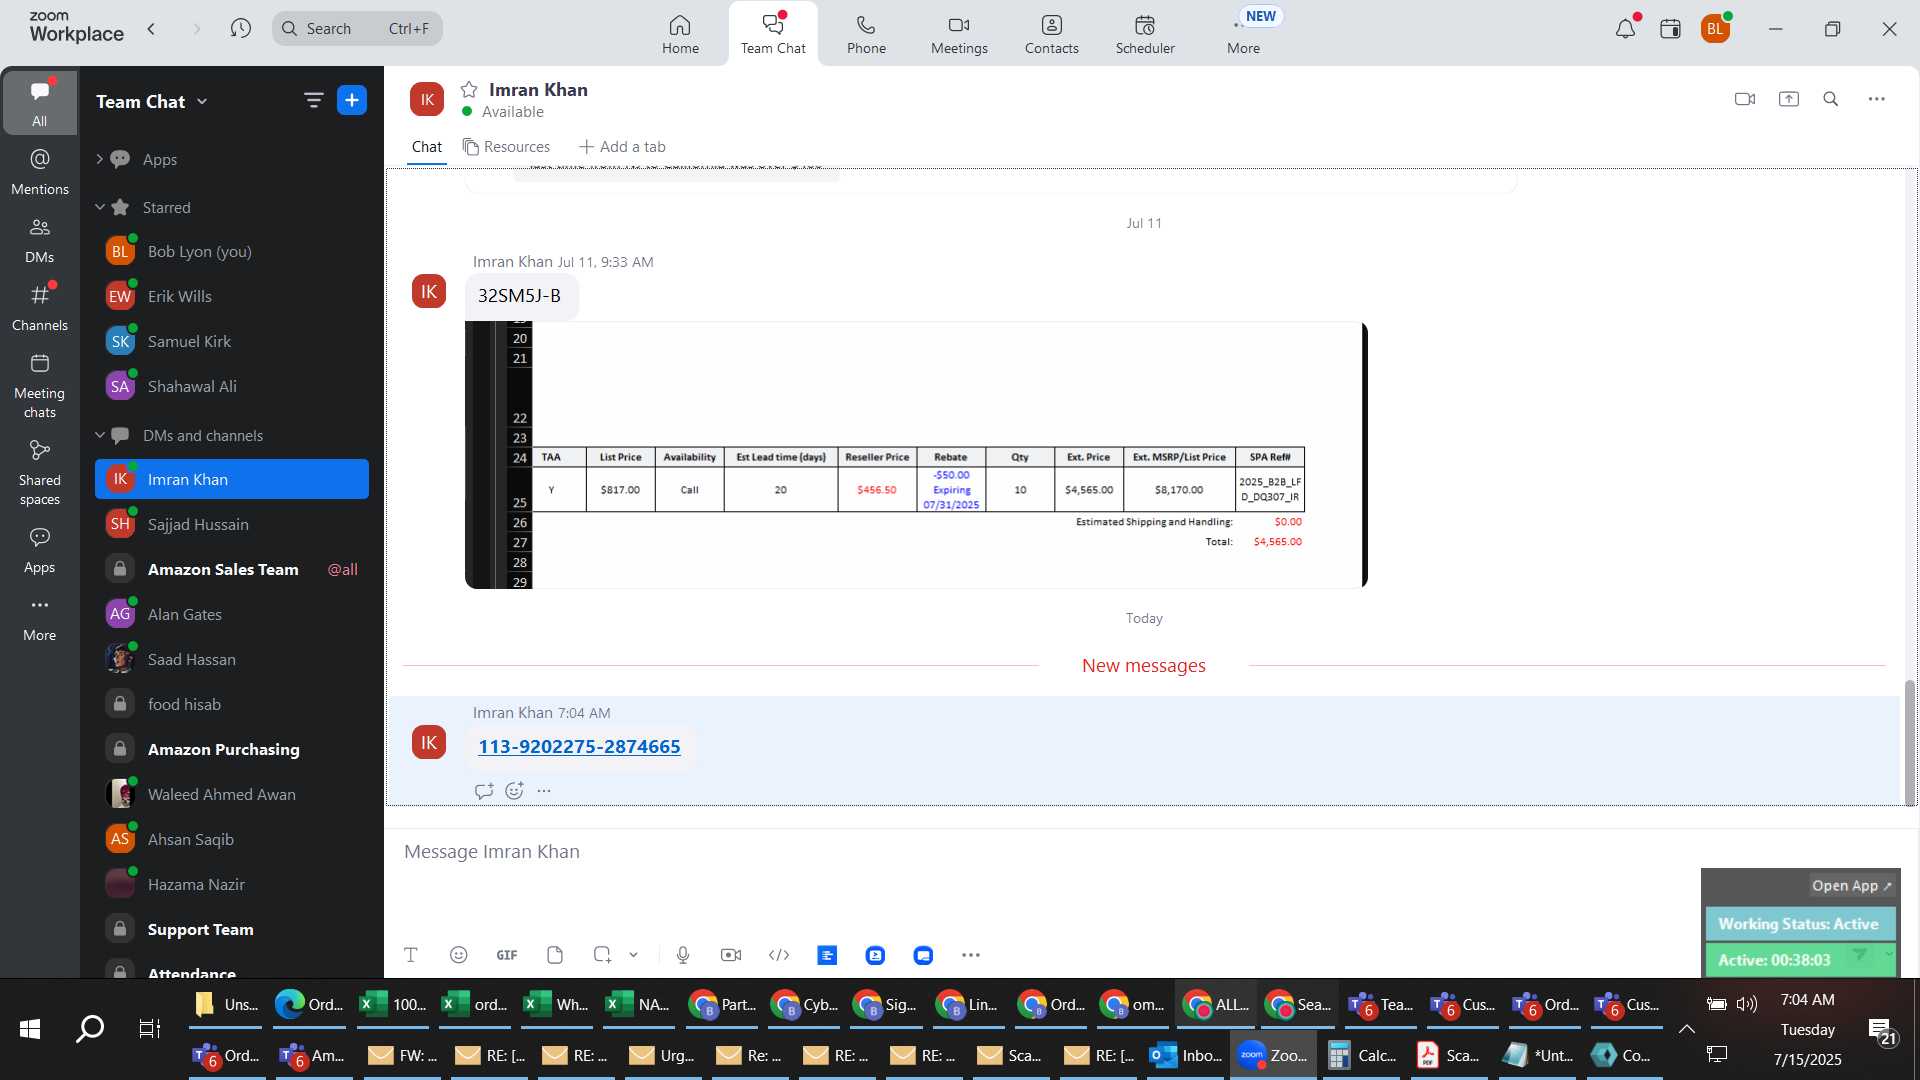Open the Home tab in Zoom
Viewport: 1920px width, 1080px height.
pyautogui.click(x=680, y=34)
